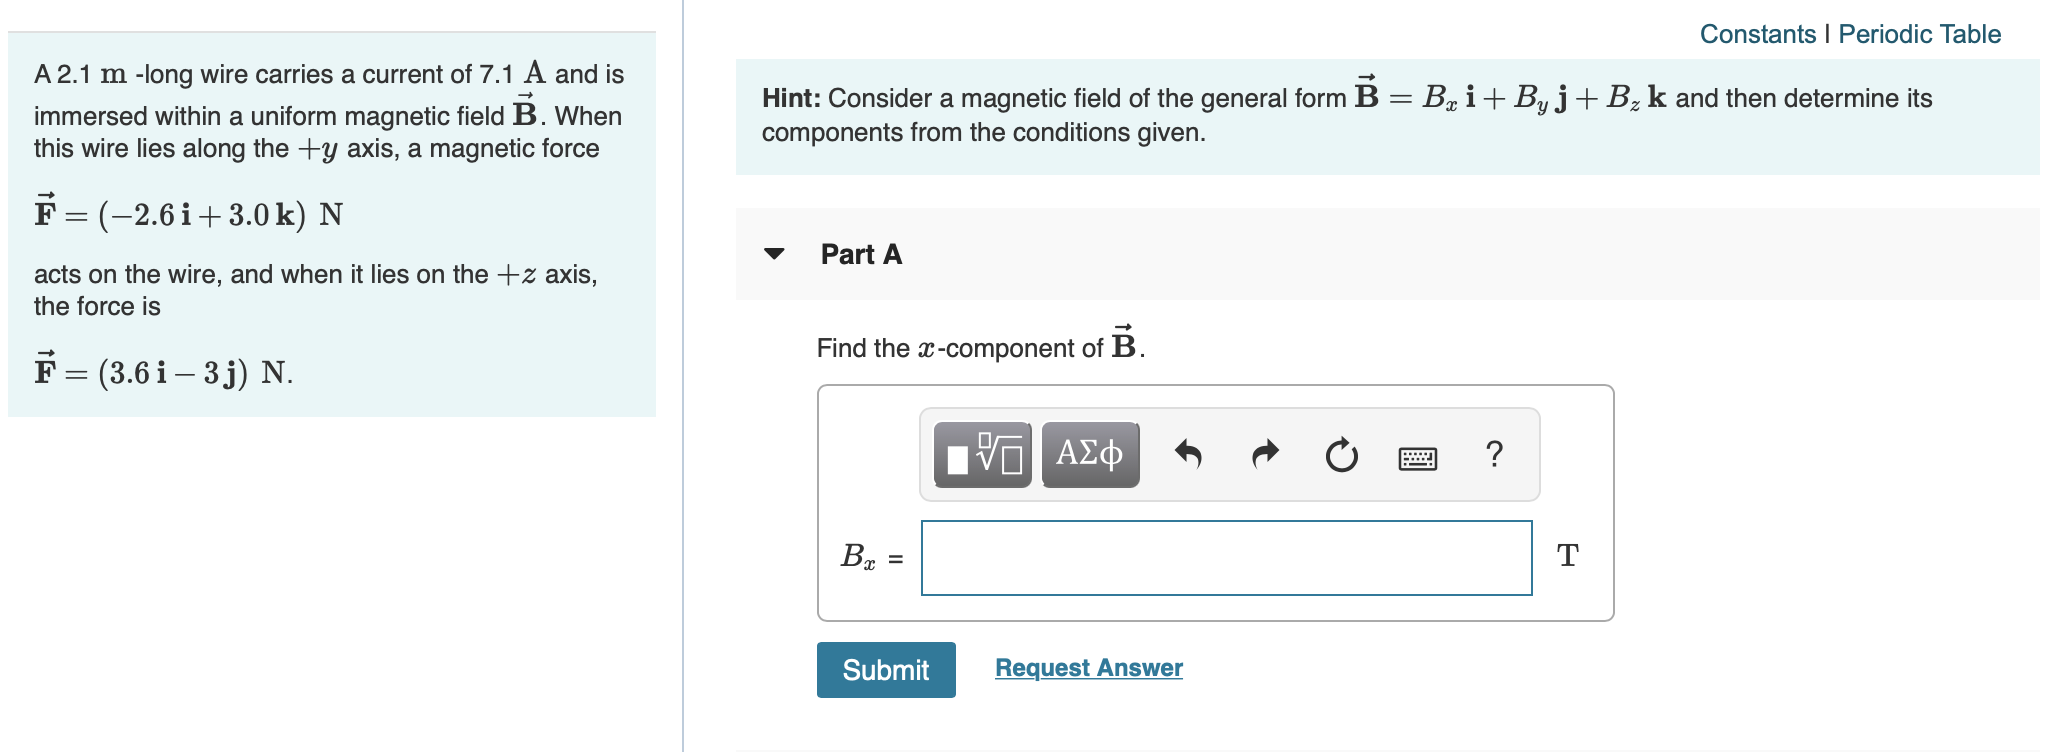Submit the answer for Part A
2057x752 pixels.
pyautogui.click(x=885, y=670)
